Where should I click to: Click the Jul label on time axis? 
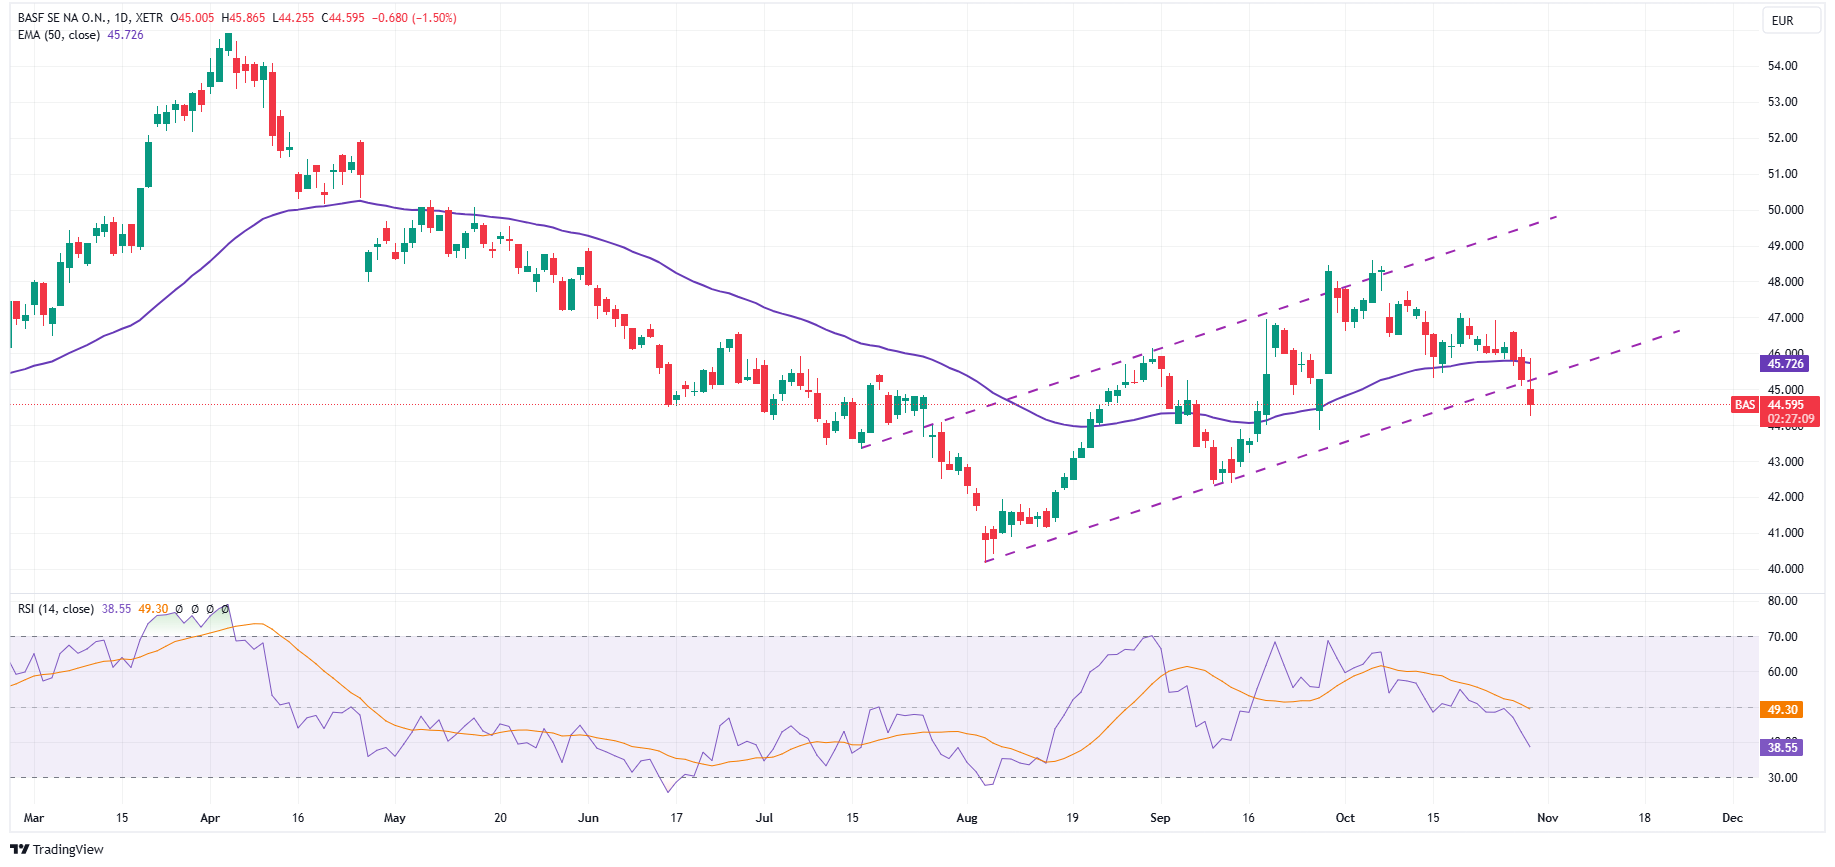pos(765,818)
